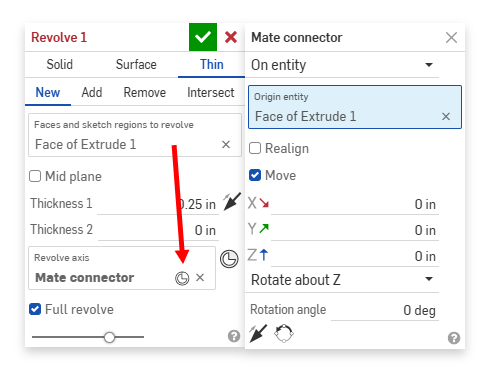
Task: Focus the Origin entity selection field
Action: (355, 107)
